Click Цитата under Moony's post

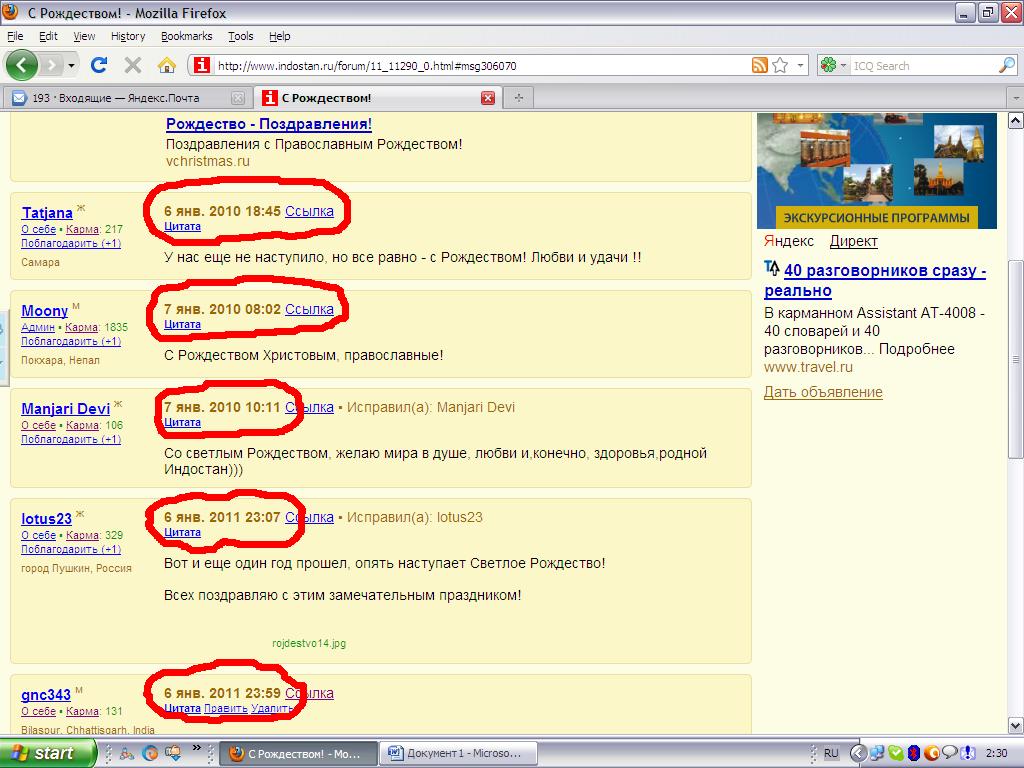pyautogui.click(x=182, y=325)
